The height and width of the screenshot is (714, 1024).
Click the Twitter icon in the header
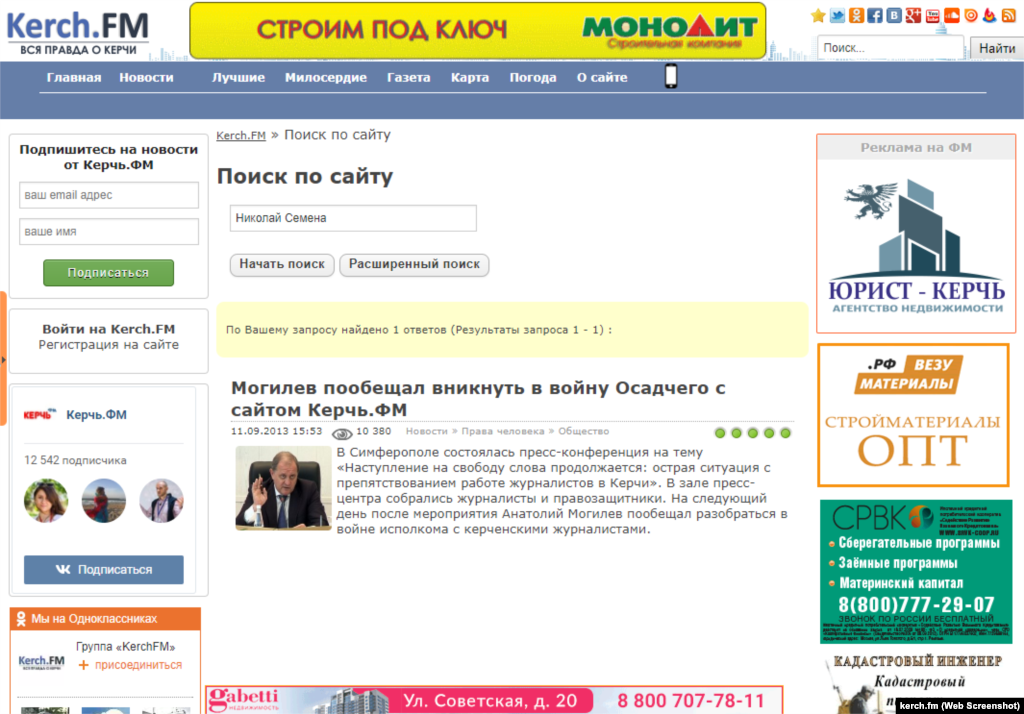coord(838,15)
